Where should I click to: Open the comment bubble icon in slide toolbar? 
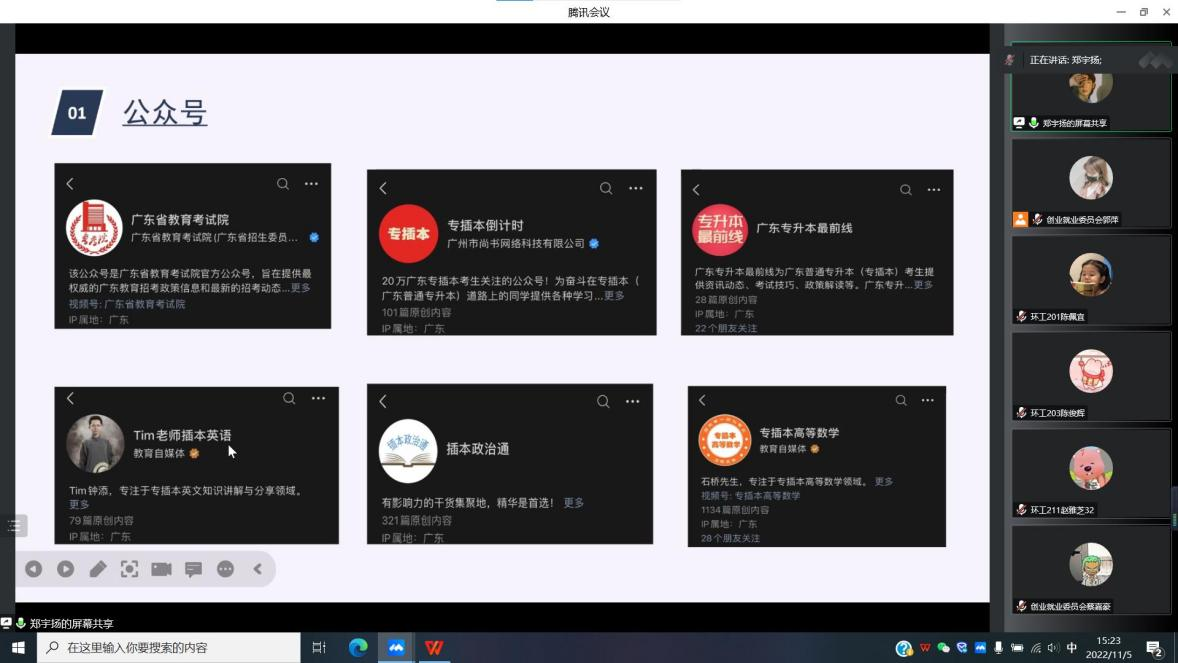(193, 569)
